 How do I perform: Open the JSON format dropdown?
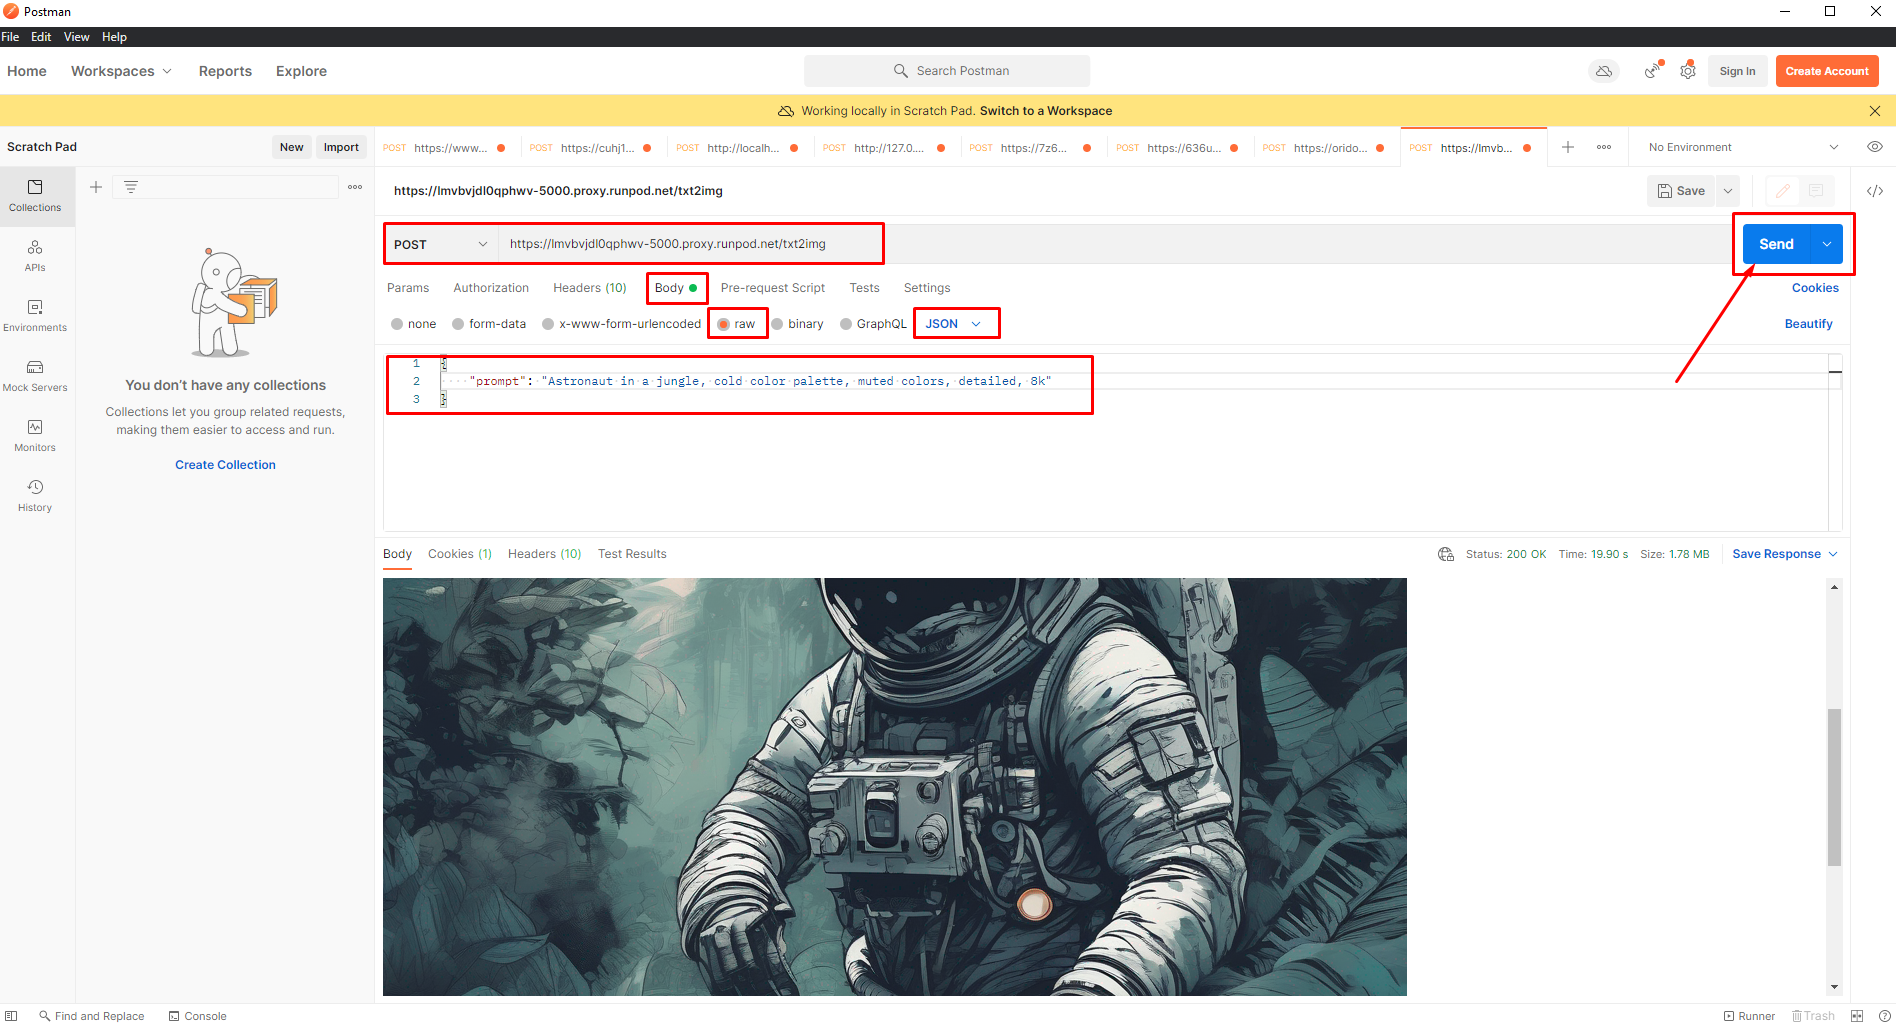[954, 324]
